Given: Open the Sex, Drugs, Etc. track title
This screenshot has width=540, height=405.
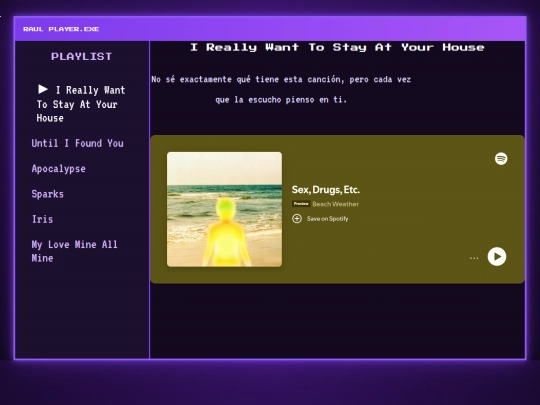Looking at the screenshot, I should (x=326, y=190).
